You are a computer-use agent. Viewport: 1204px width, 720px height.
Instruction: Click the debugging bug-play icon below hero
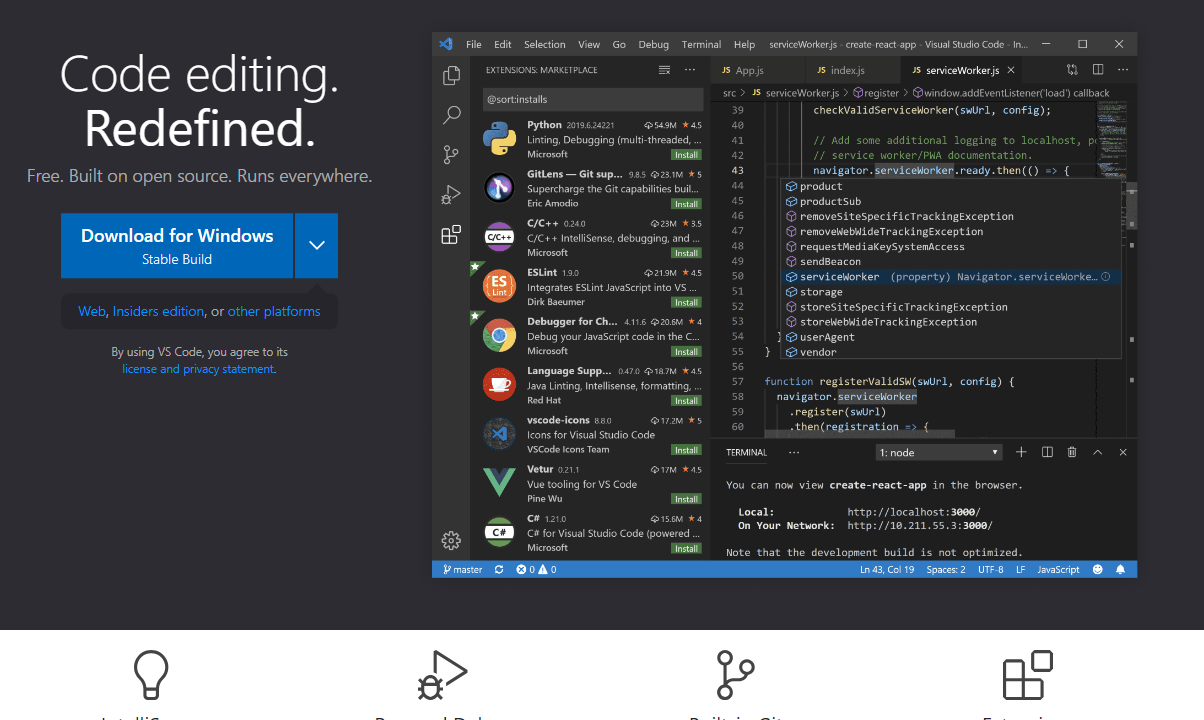click(443, 675)
